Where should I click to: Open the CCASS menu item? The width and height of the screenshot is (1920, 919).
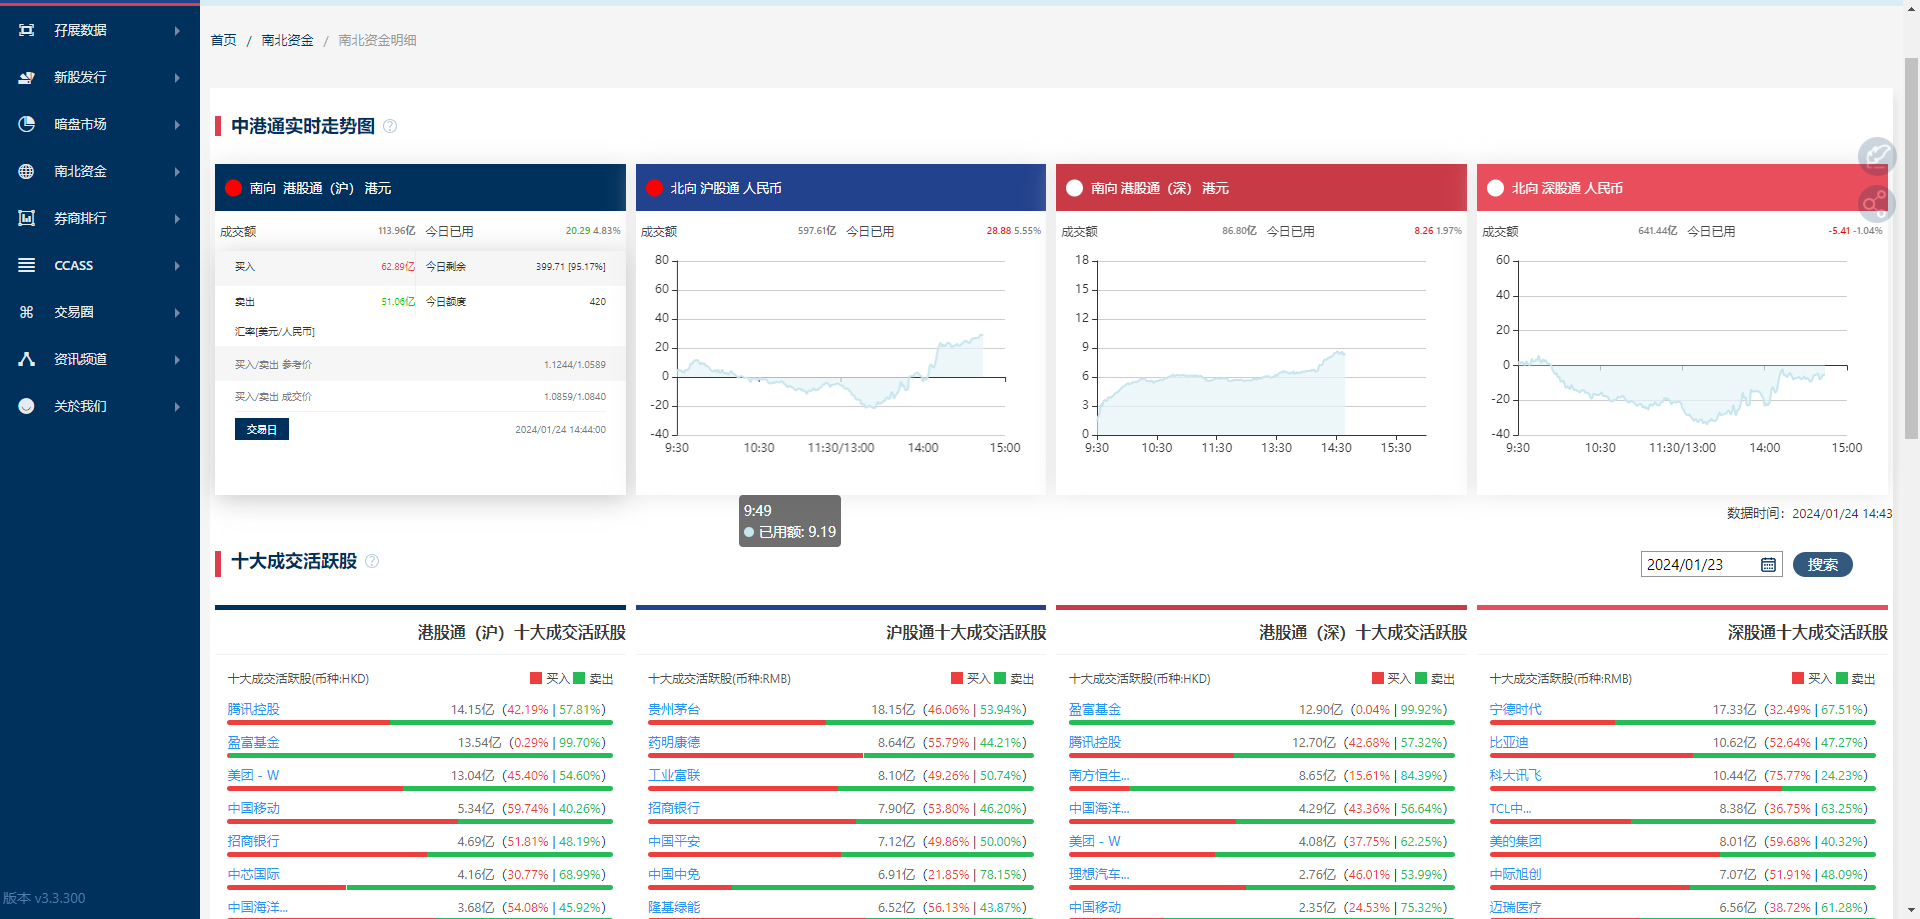pyautogui.click(x=100, y=265)
